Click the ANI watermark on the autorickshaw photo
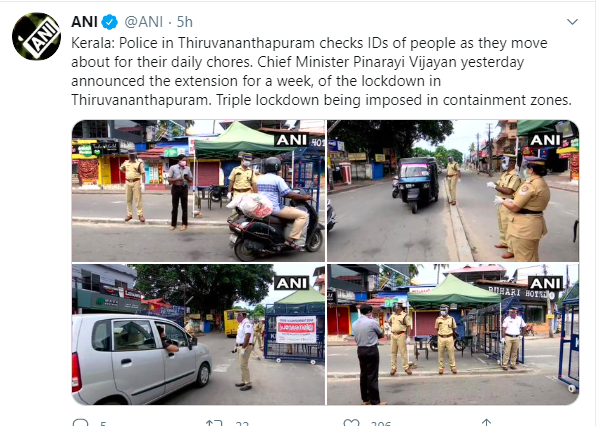Screen dimensions: 596x426 (x=545, y=140)
